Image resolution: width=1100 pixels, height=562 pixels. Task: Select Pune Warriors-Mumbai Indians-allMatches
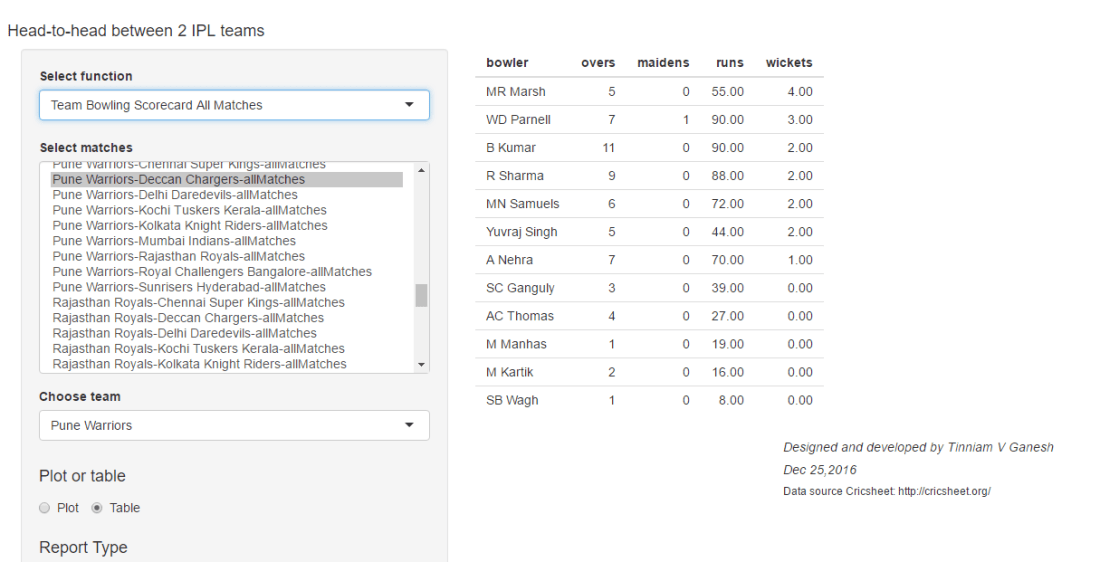click(174, 241)
